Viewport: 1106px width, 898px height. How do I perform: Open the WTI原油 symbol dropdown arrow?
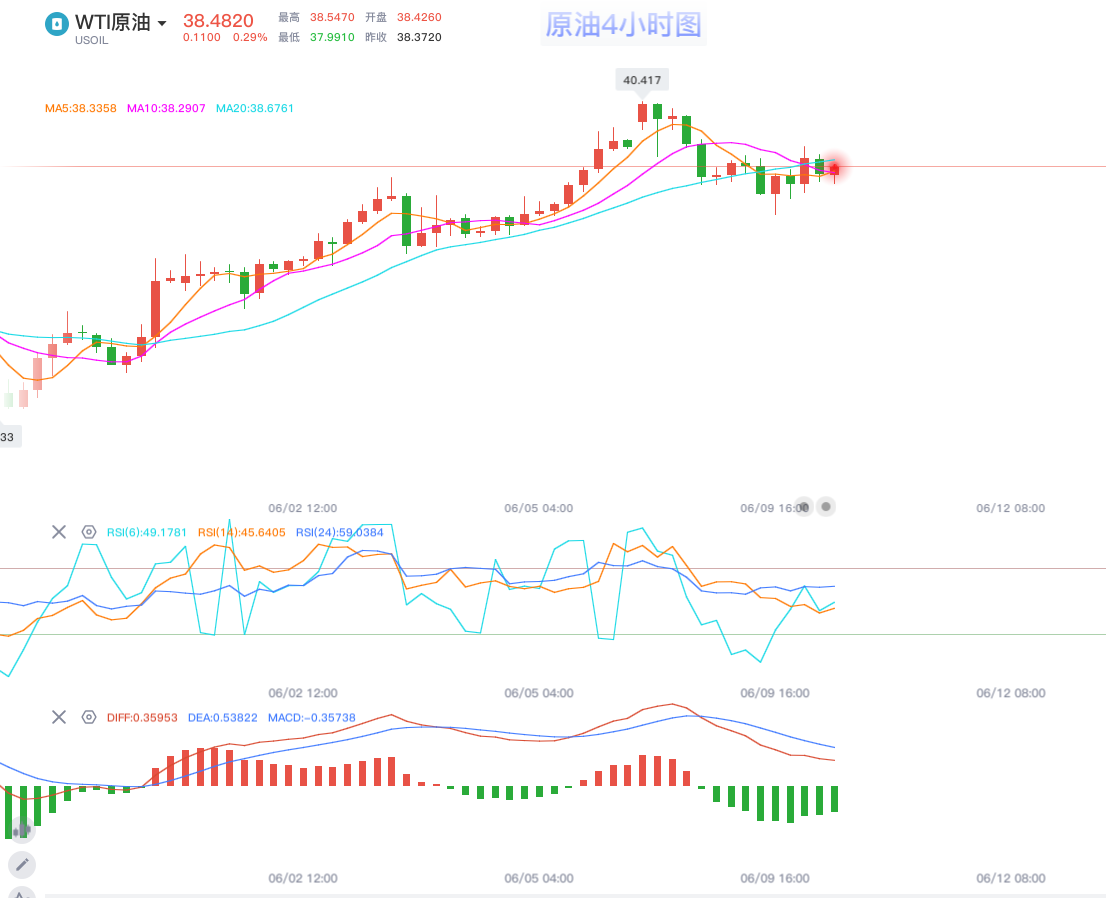coord(162,24)
